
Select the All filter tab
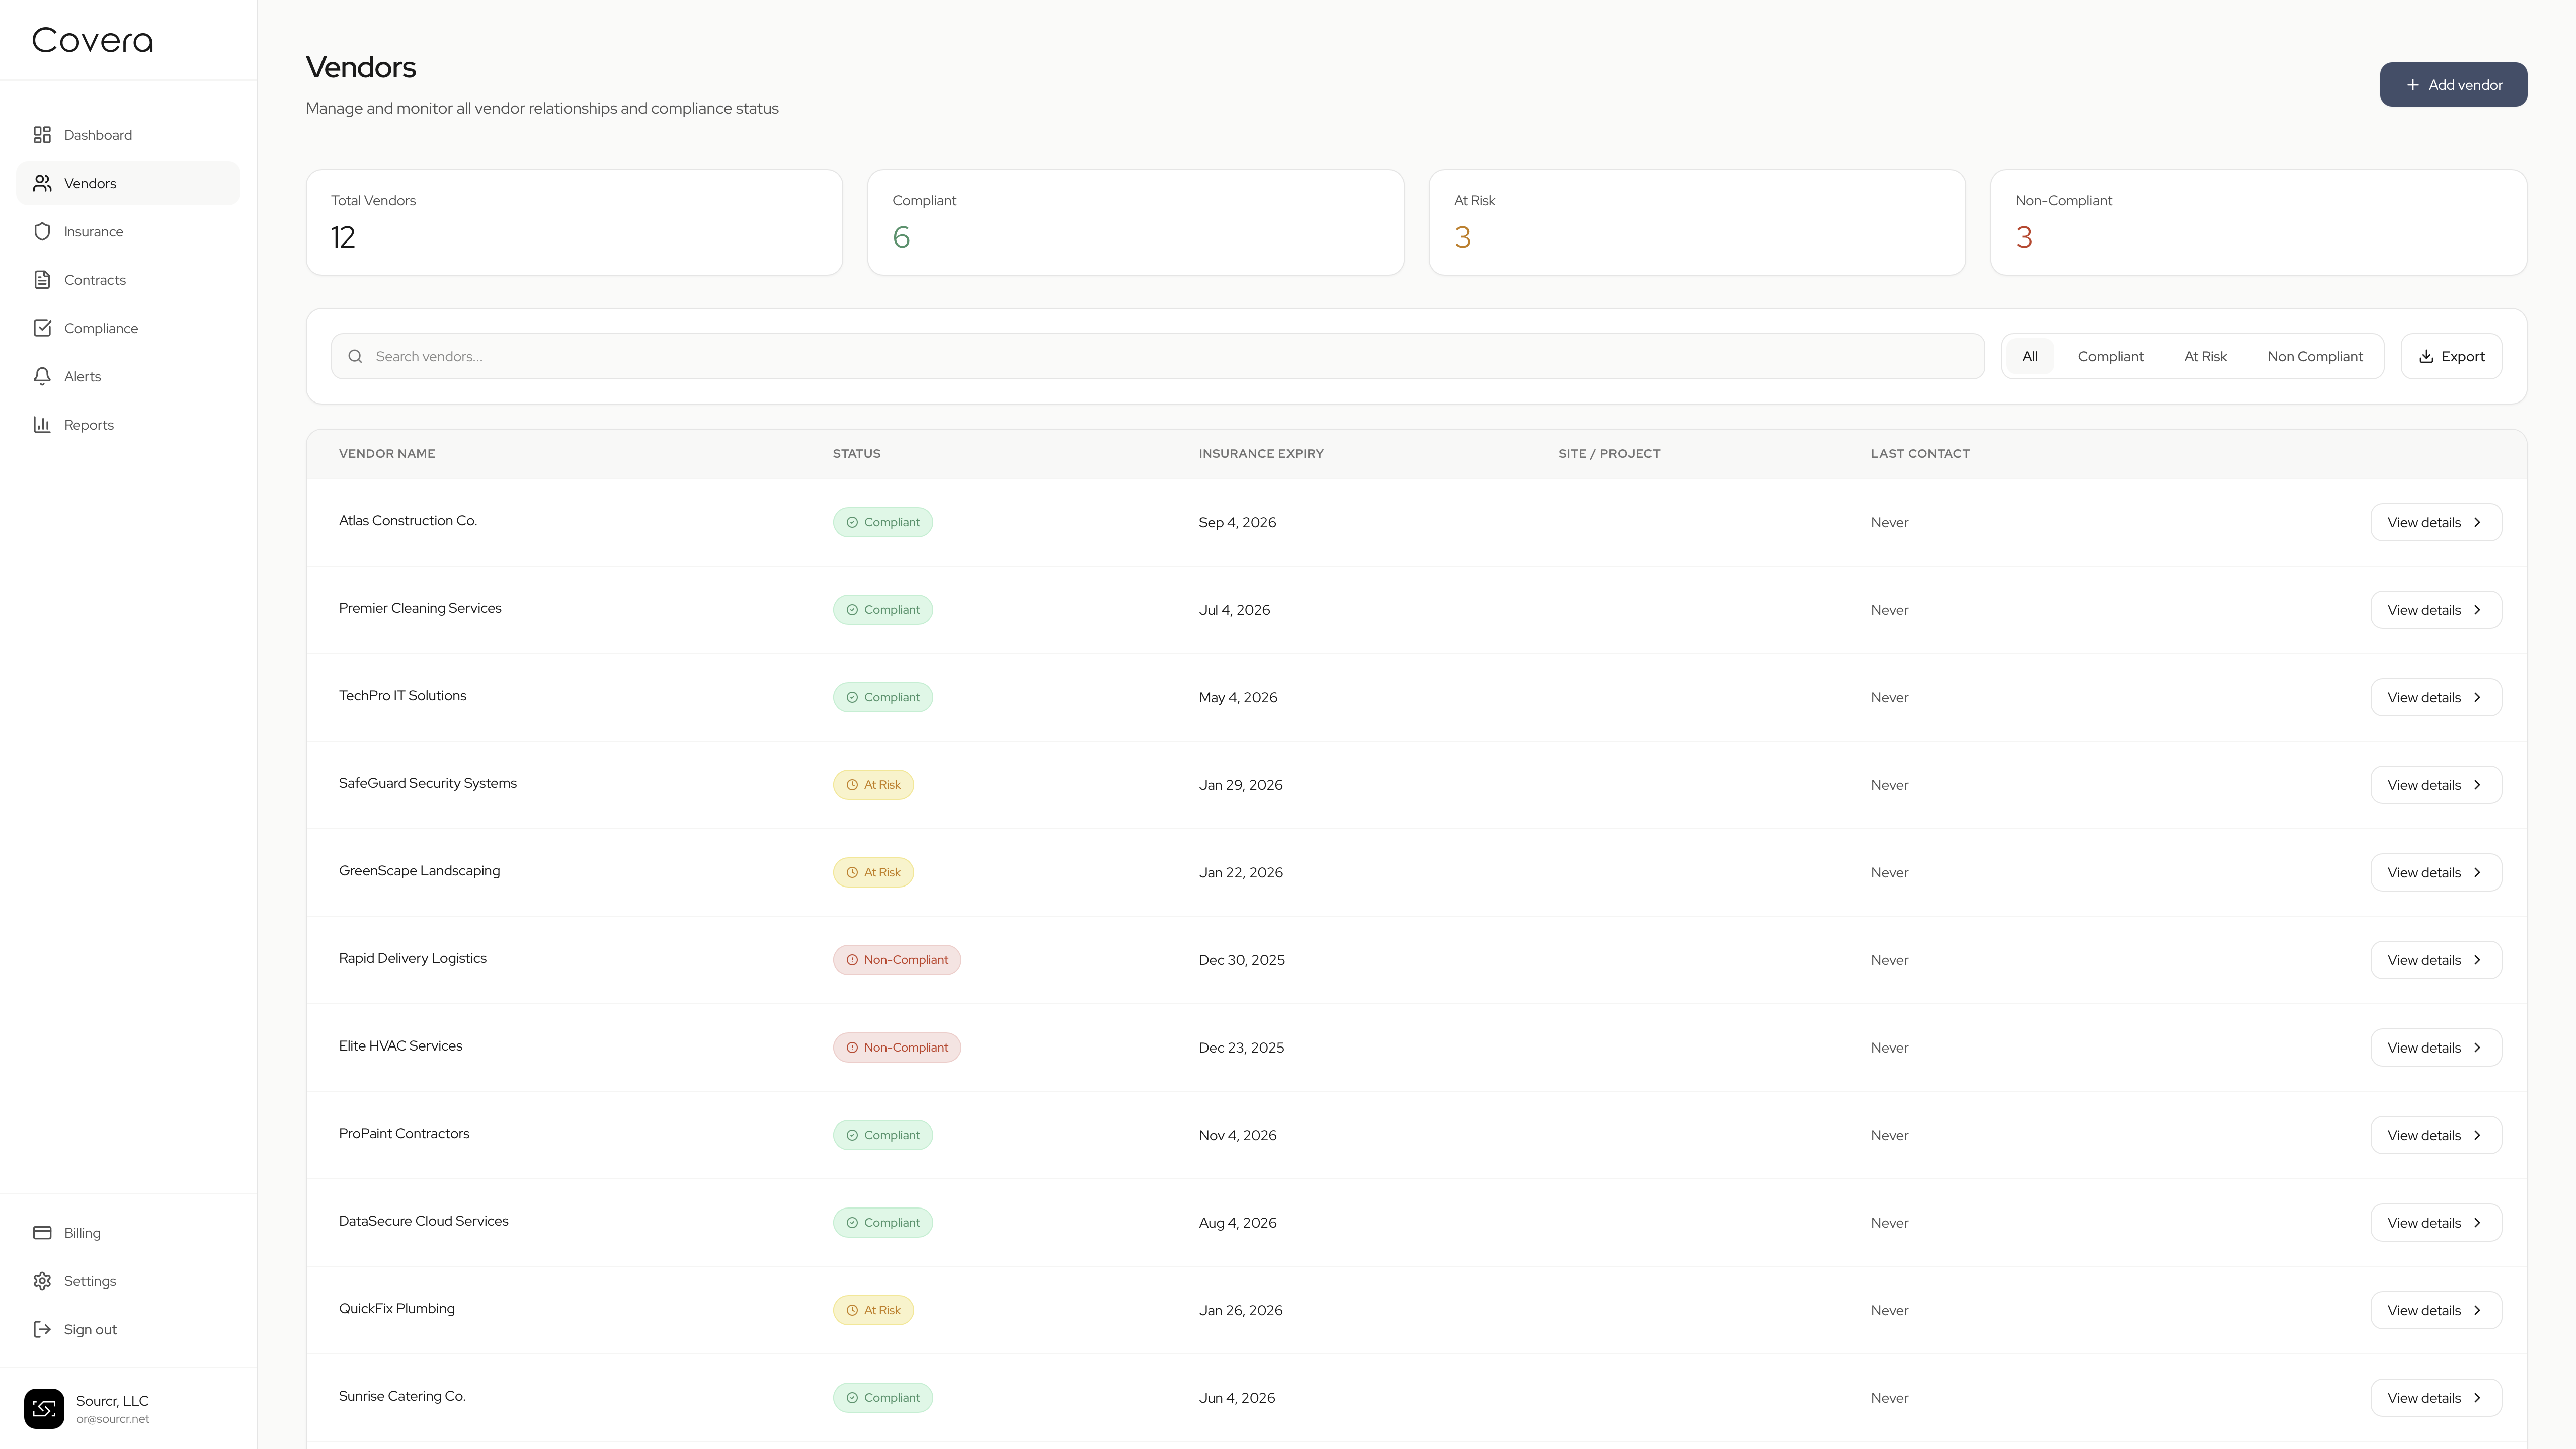coord(2029,357)
